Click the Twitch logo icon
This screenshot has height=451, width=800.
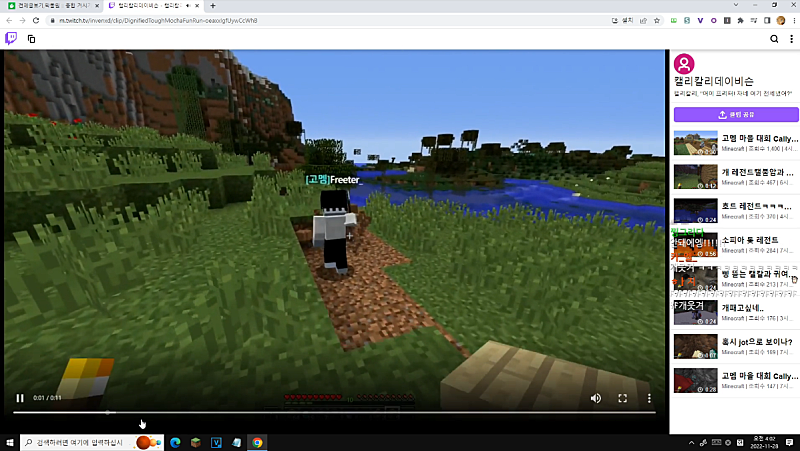[11, 39]
